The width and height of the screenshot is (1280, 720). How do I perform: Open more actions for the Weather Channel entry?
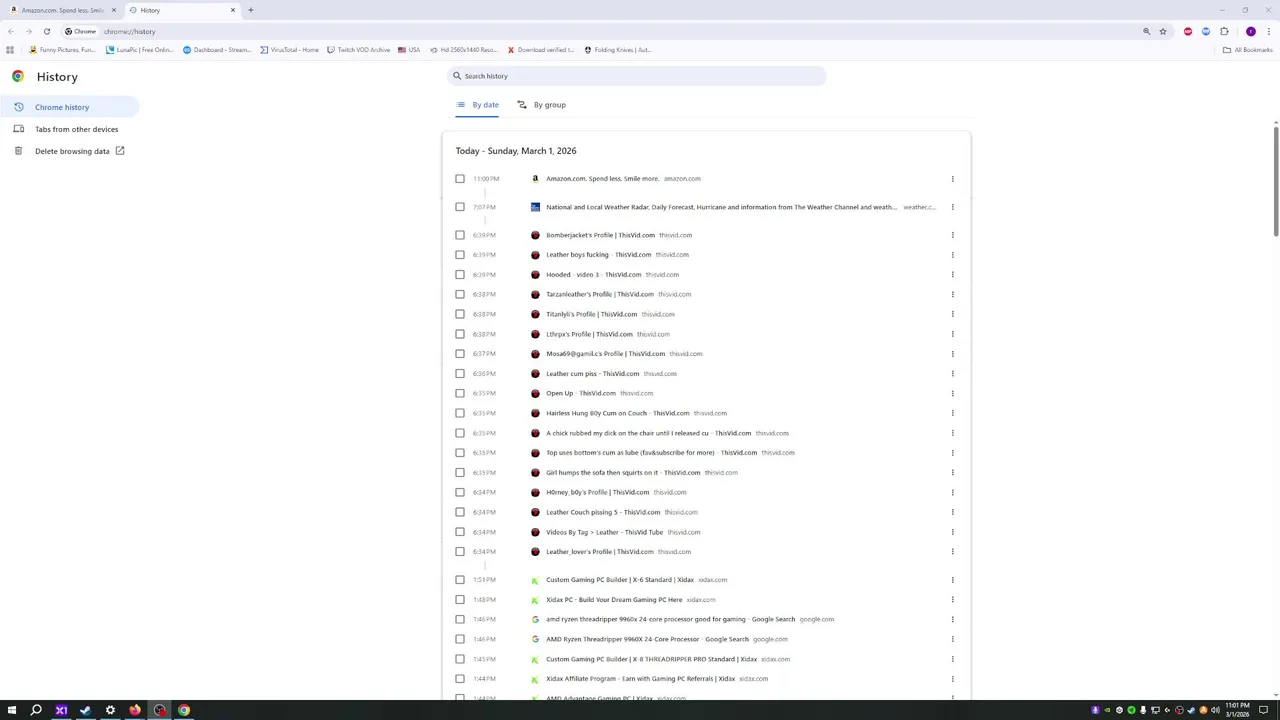952,207
